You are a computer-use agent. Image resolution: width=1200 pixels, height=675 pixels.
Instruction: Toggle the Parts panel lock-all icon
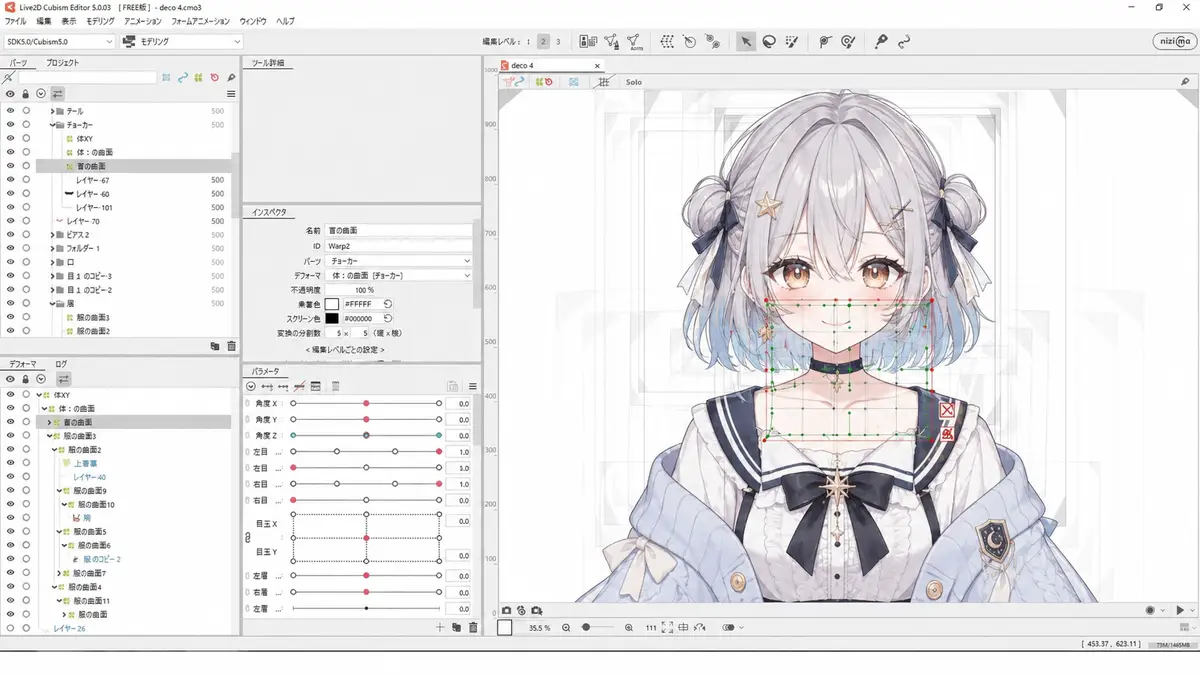tap(26, 94)
